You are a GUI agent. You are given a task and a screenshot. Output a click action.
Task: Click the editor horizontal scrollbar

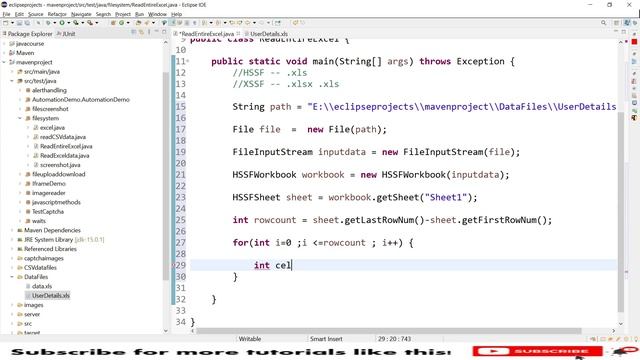[388, 331]
